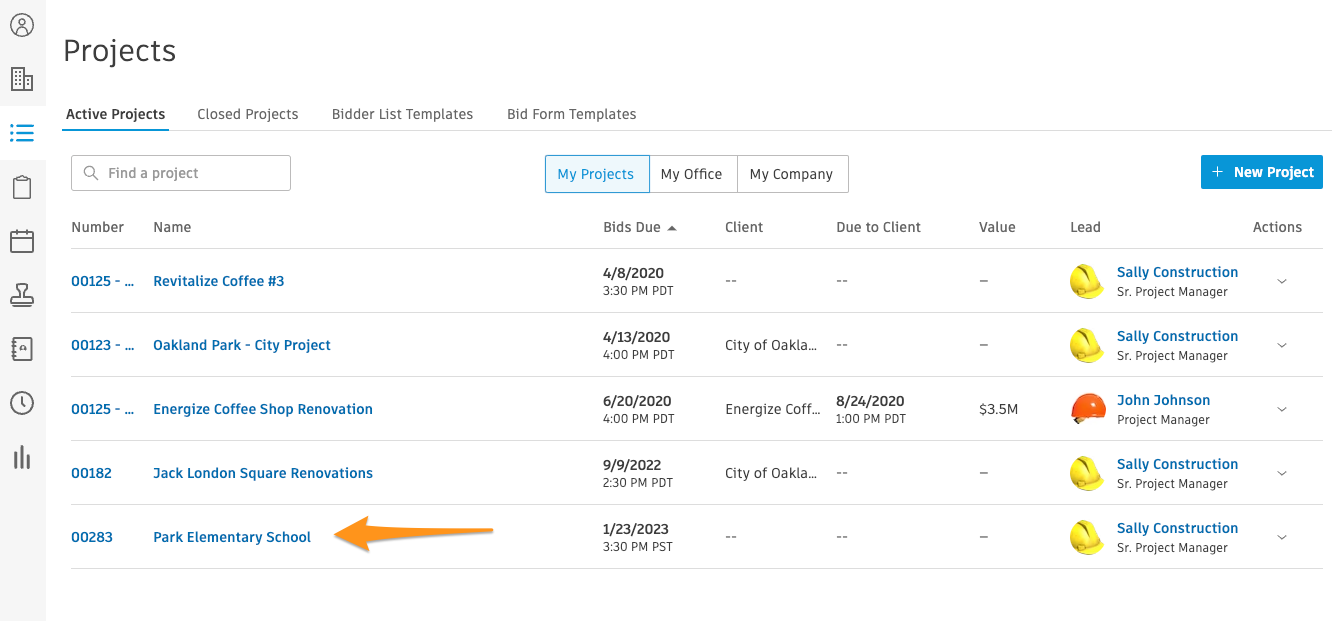This screenshot has height=621, width=1342.
Task: Sort by Bids Due column header
Action: click(633, 227)
